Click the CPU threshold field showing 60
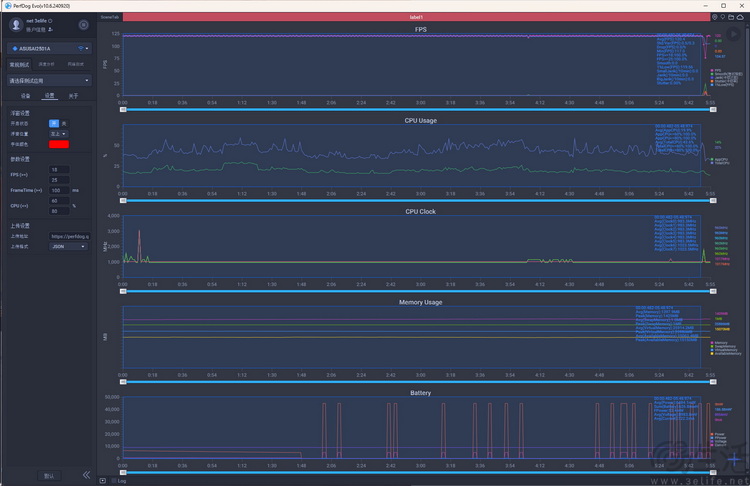The height and width of the screenshot is (486, 750). 59,201
